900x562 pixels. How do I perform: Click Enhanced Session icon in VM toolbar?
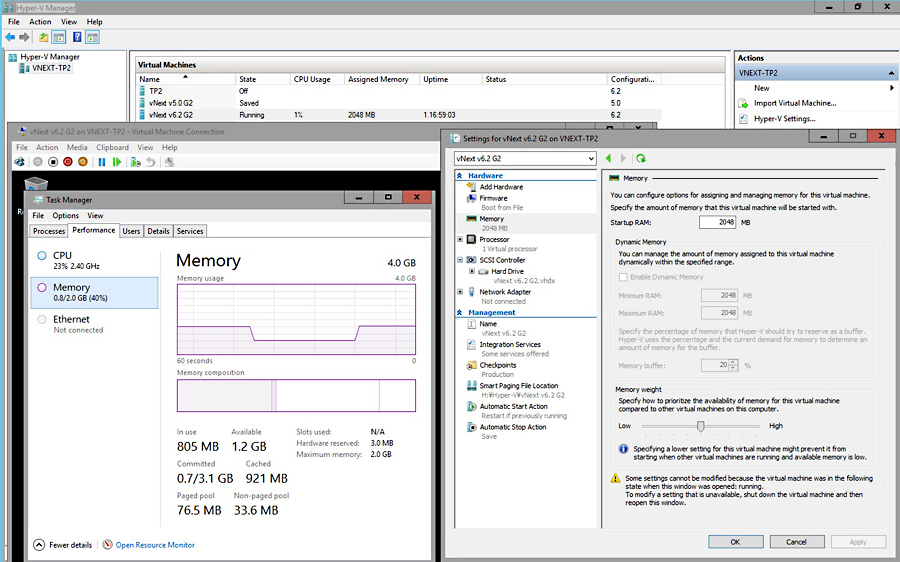click(169, 162)
